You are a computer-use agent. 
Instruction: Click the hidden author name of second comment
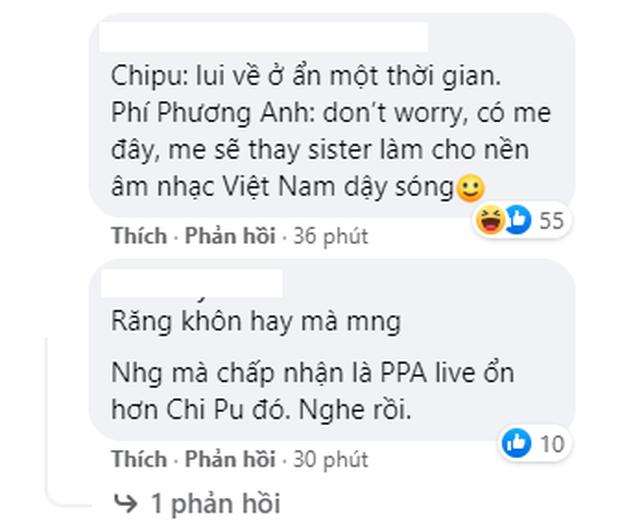coord(192,283)
